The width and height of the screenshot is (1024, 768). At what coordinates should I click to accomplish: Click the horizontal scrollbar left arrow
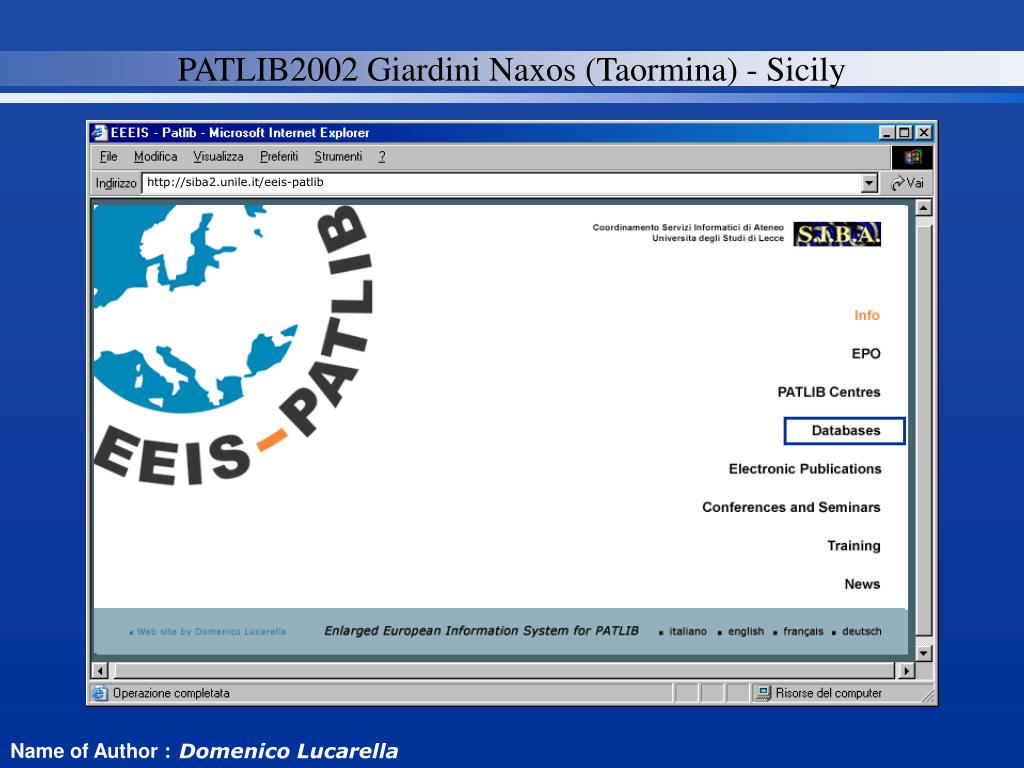point(100,671)
